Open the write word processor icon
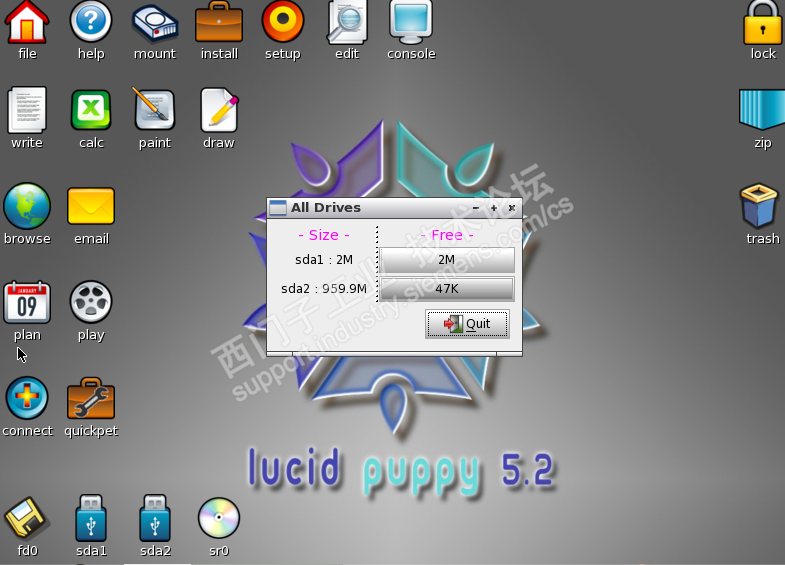This screenshot has height=565, width=785. 27,110
